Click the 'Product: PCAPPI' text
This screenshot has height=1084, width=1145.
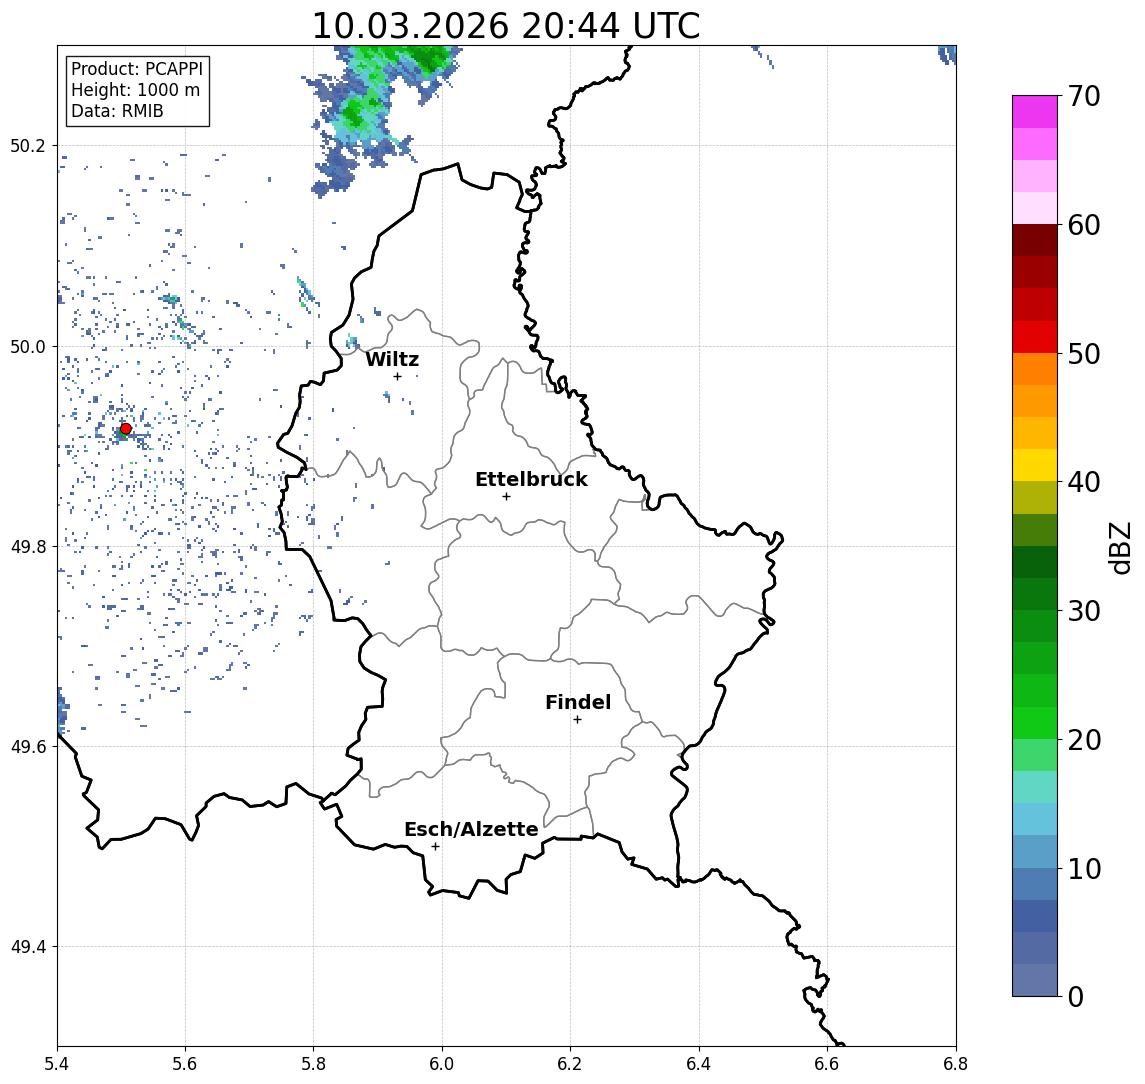[x=137, y=69]
